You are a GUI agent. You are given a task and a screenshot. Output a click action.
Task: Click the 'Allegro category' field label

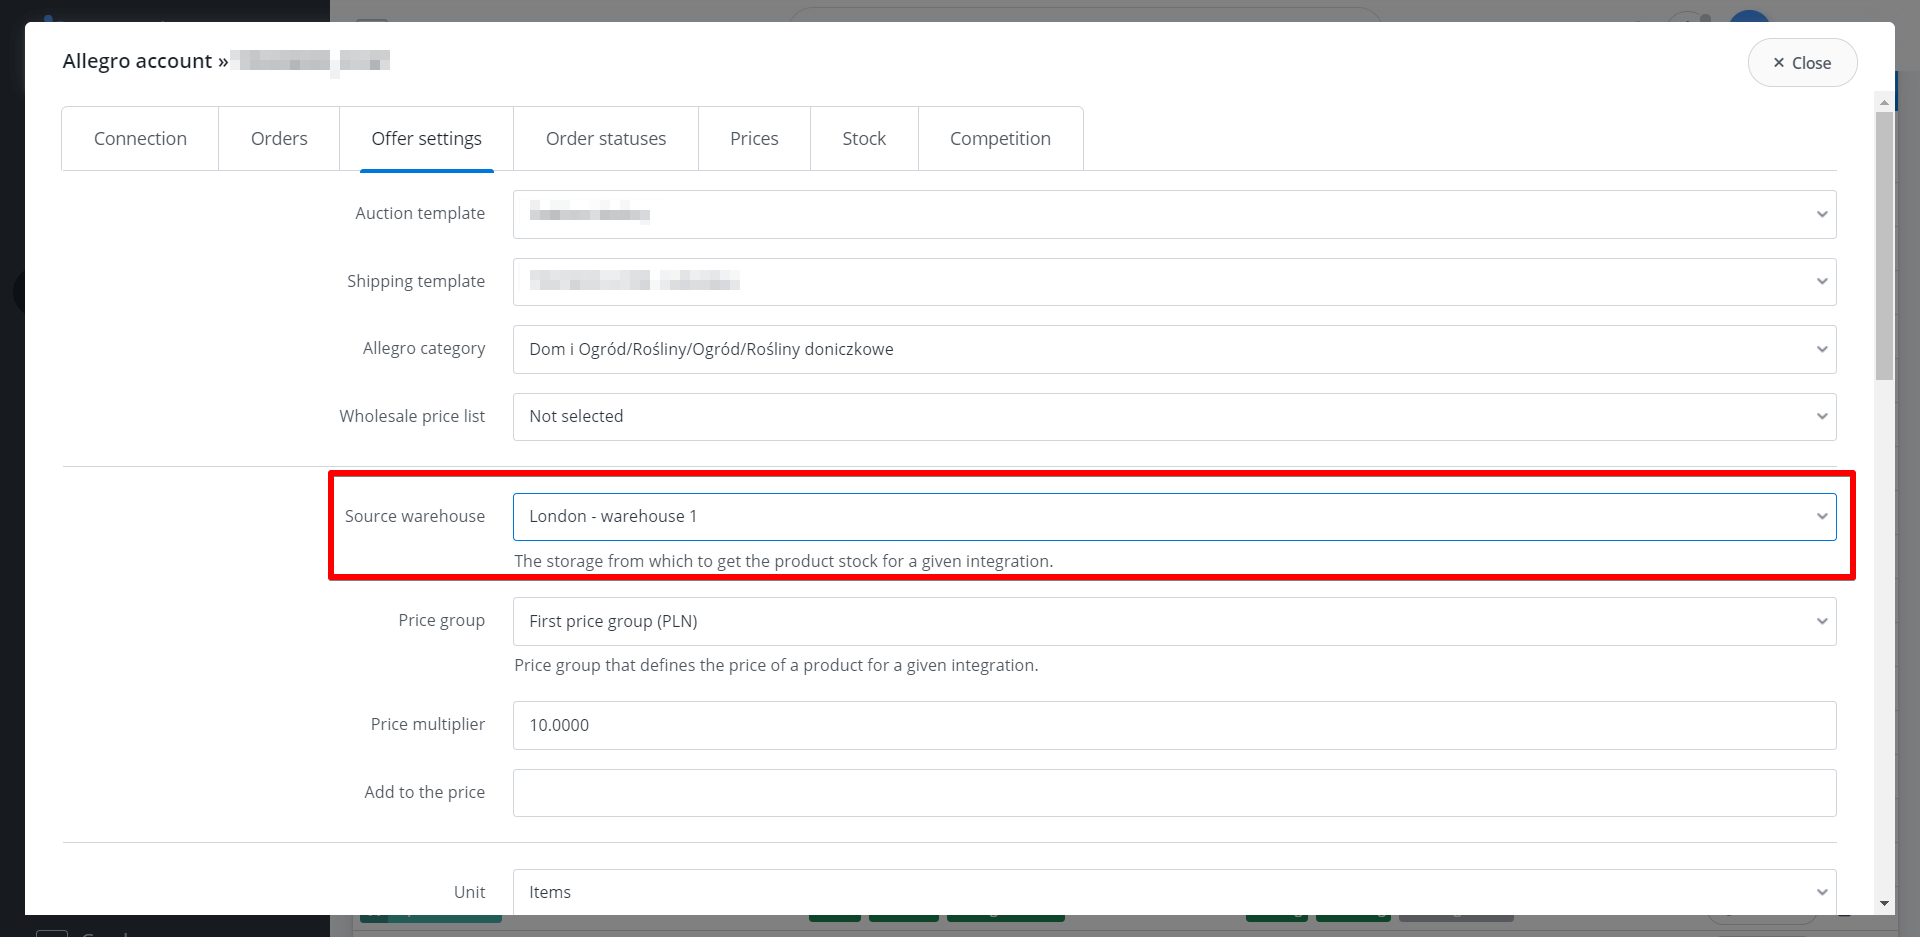point(424,348)
